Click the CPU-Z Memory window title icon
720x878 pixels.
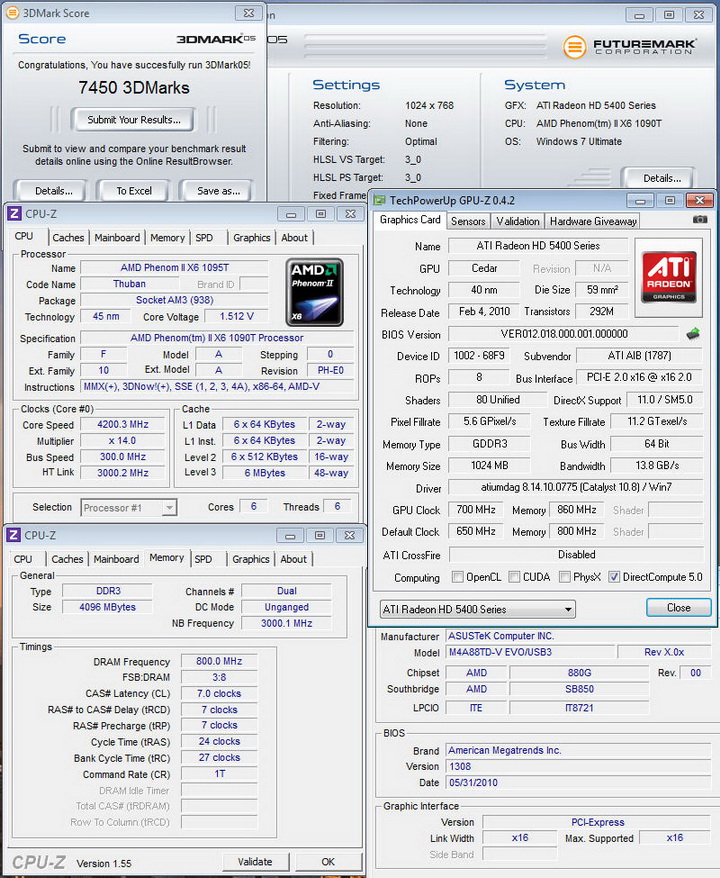pyautogui.click(x=13, y=535)
